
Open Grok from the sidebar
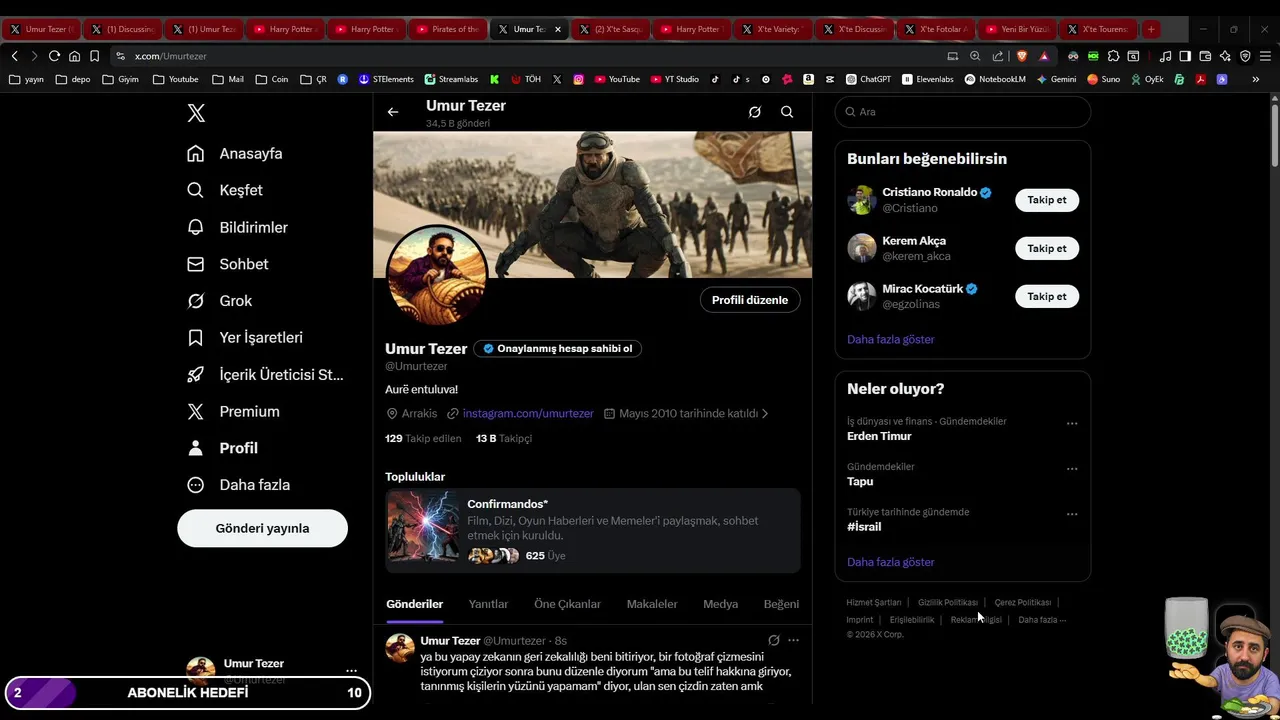(220, 301)
